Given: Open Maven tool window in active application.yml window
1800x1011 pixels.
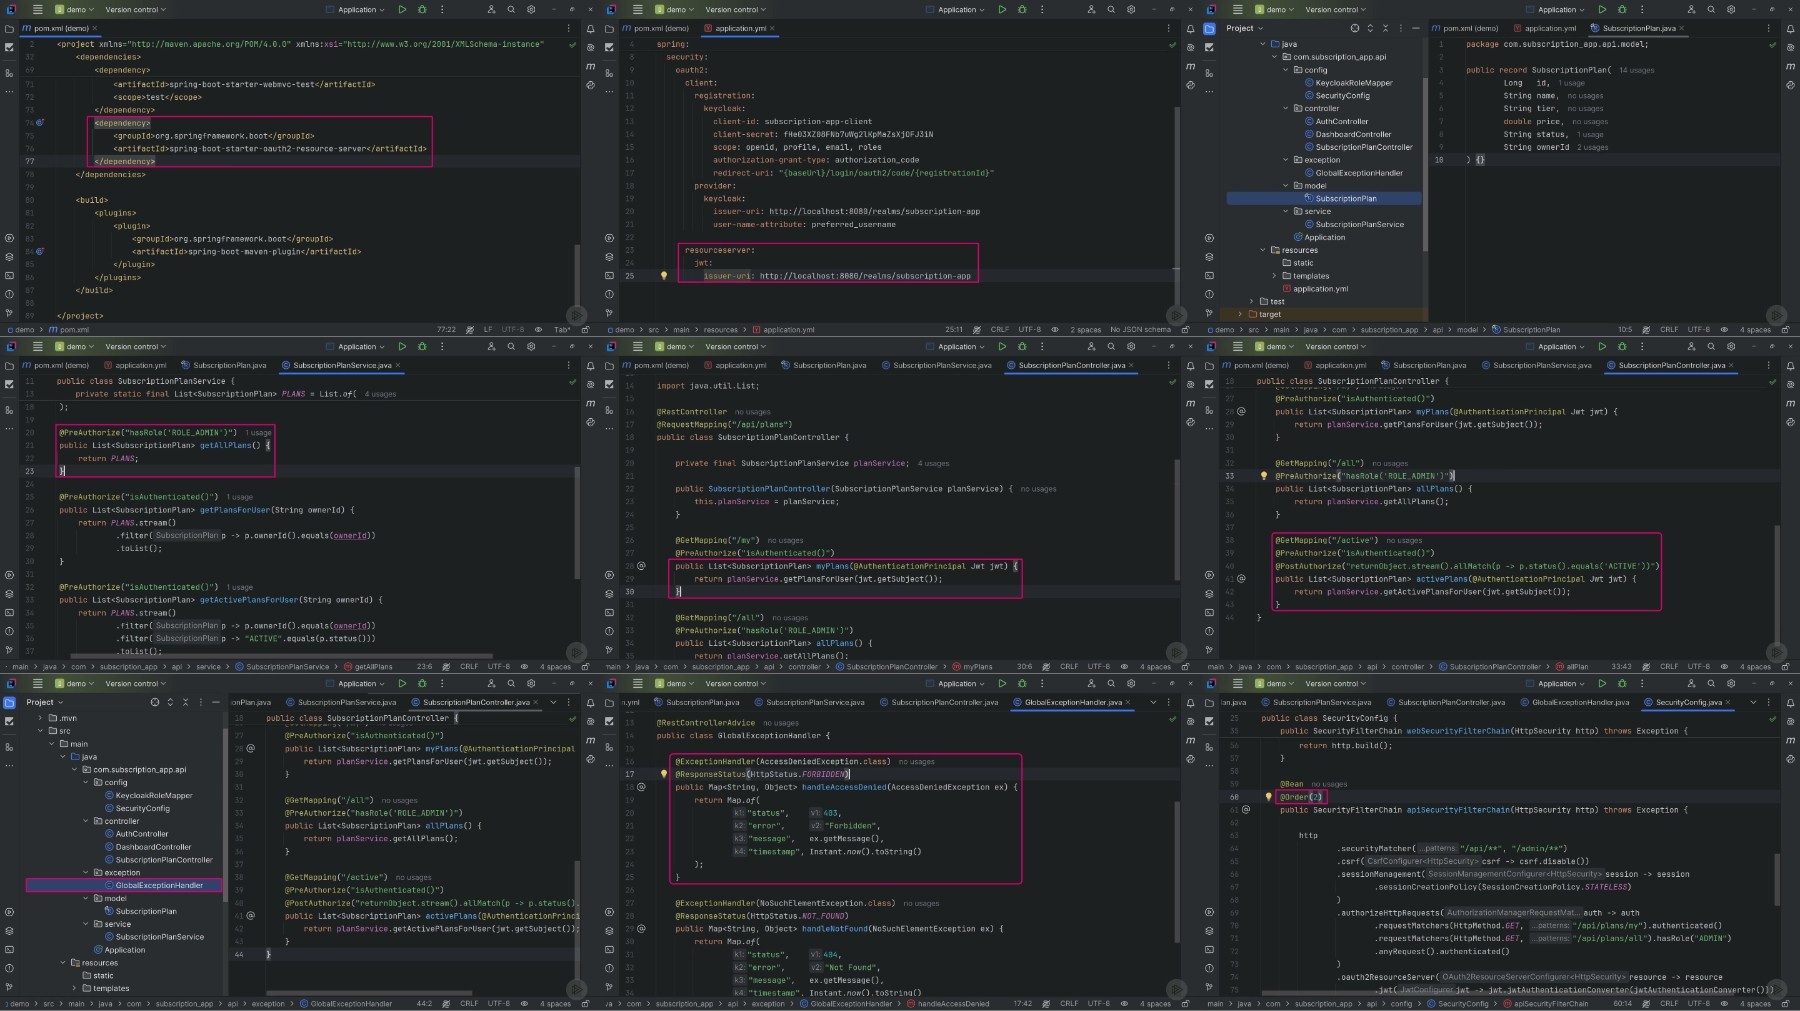Looking at the screenshot, I should point(1190,66).
